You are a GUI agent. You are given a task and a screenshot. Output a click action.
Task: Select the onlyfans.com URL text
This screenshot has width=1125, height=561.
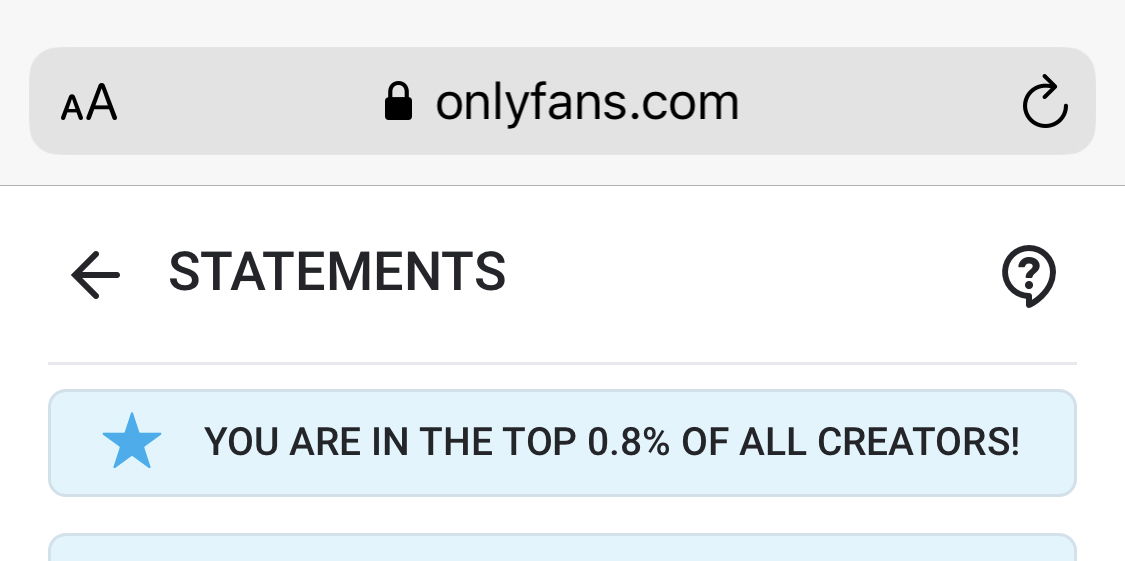click(x=586, y=102)
